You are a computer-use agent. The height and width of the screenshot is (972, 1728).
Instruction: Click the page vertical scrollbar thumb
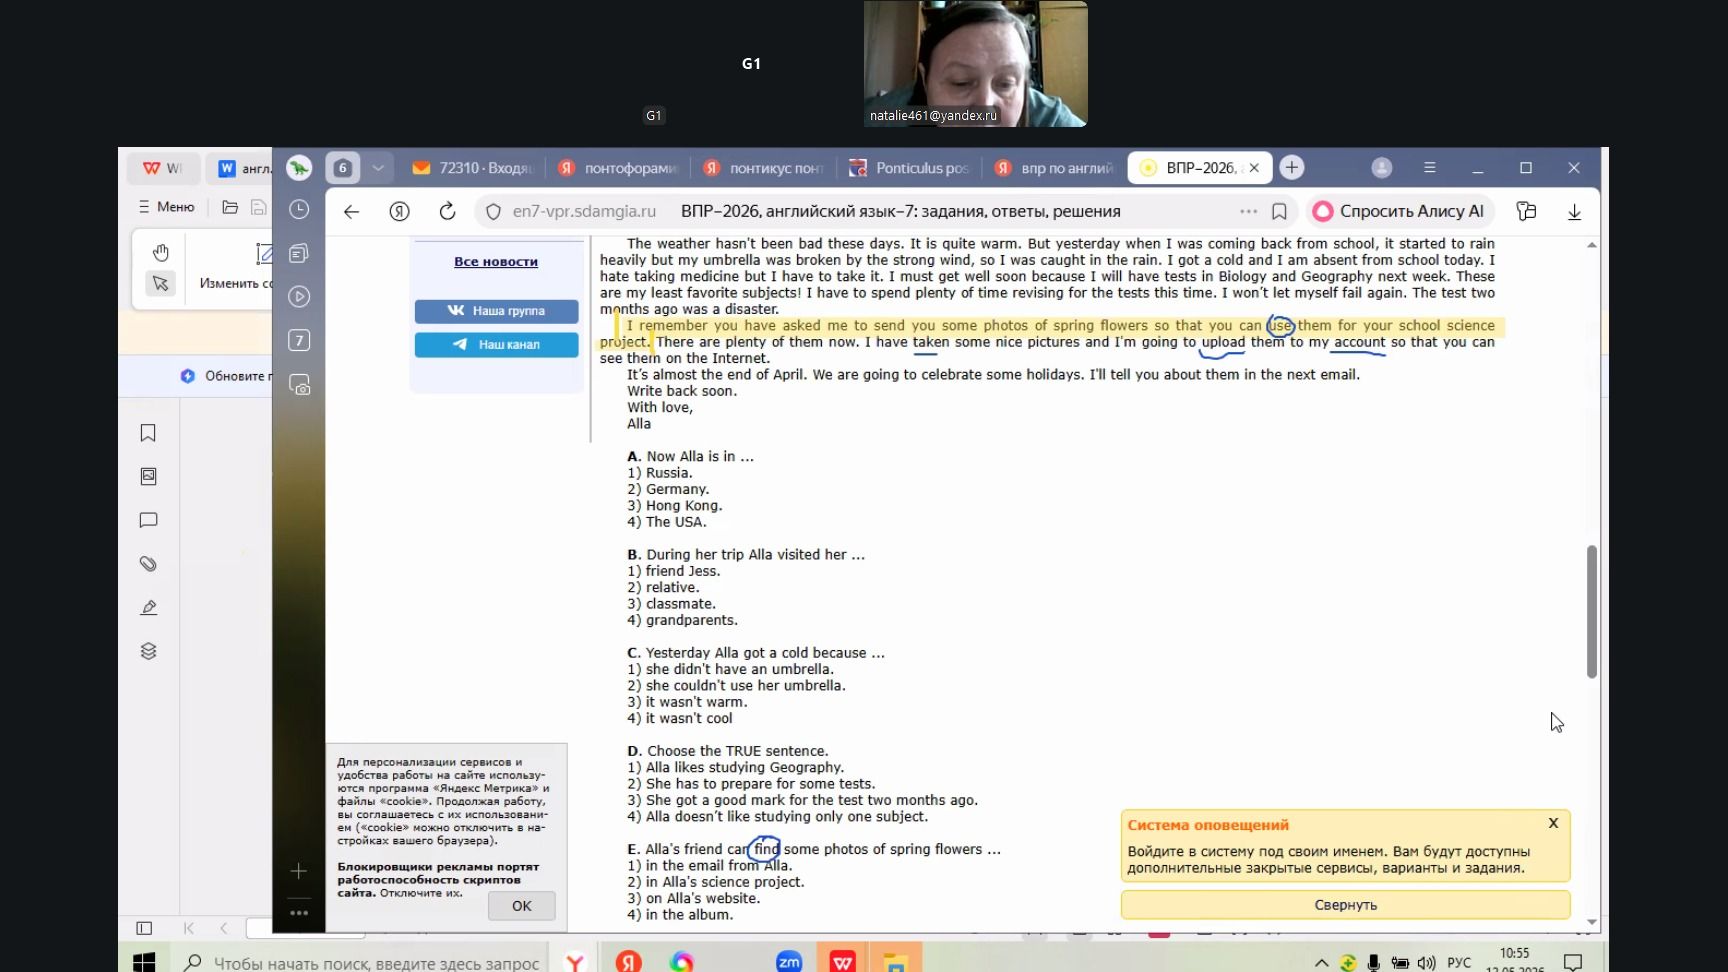1591,612
